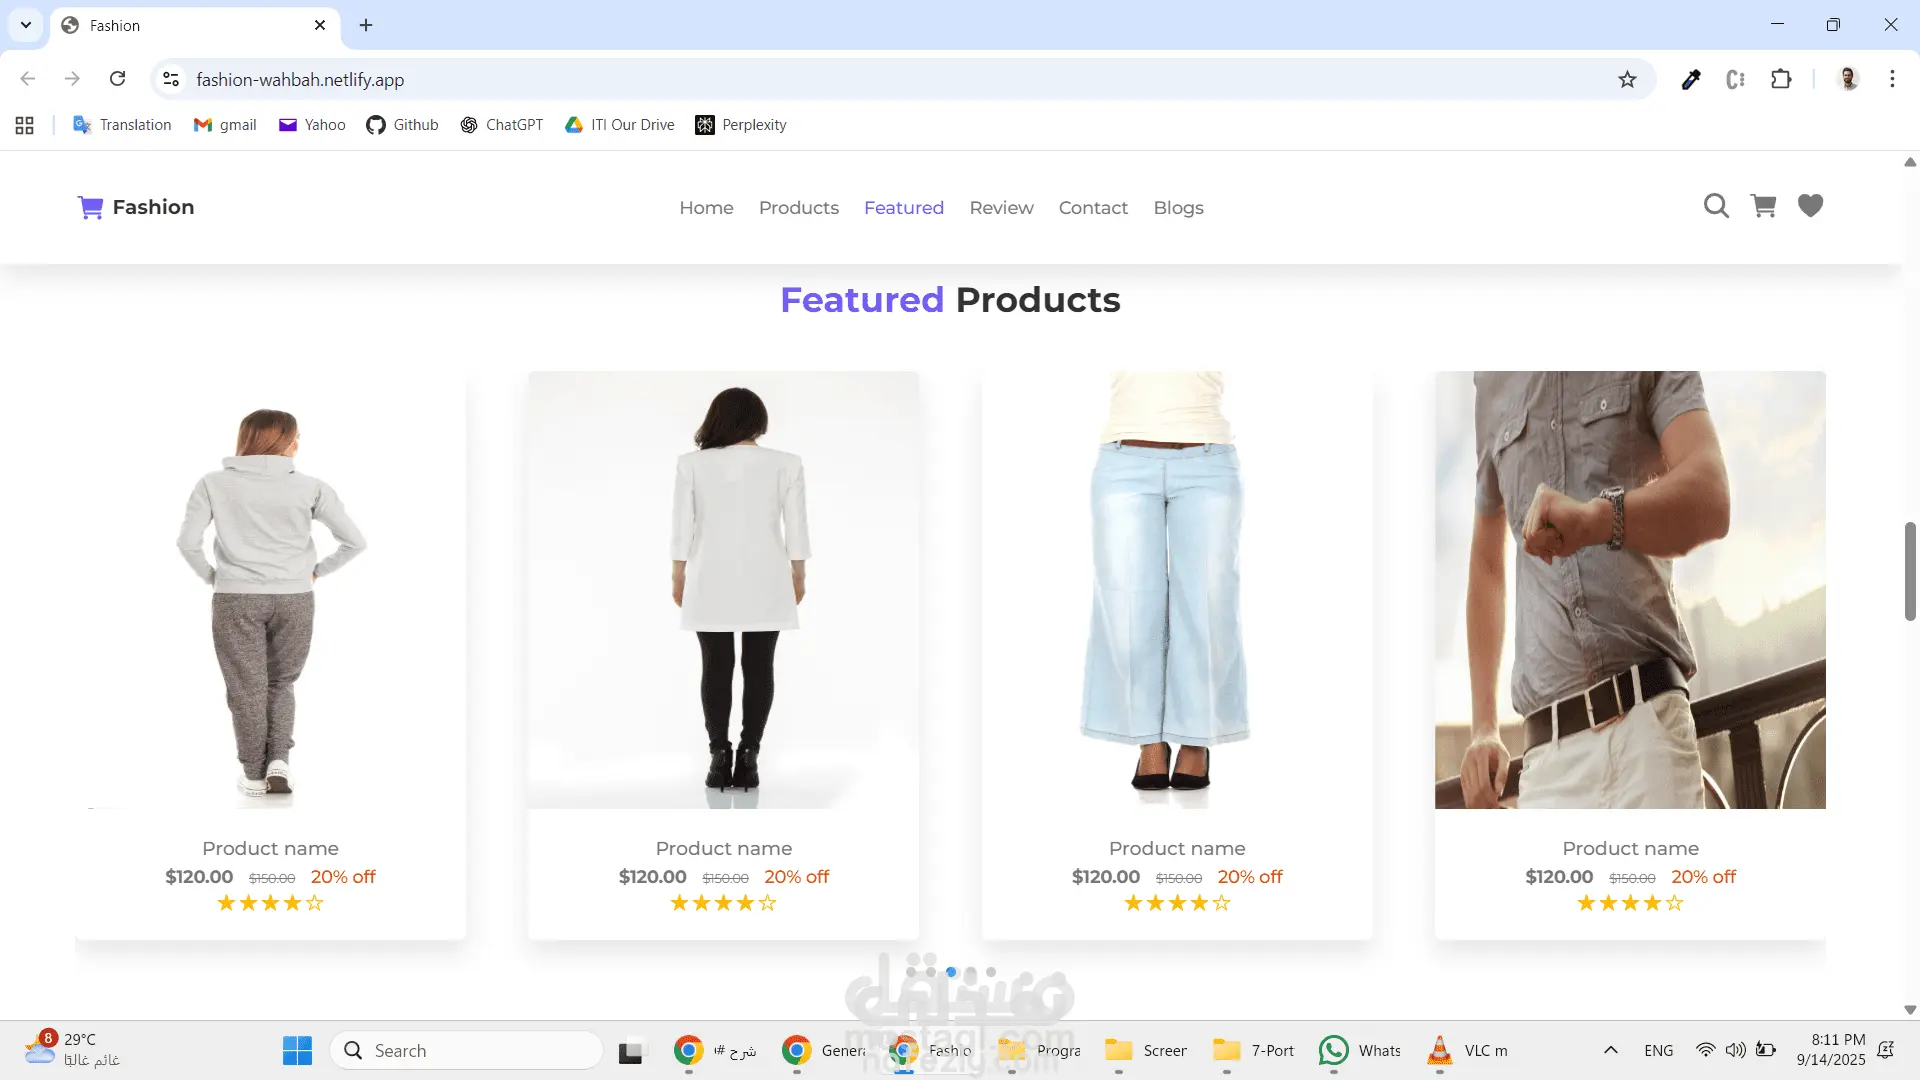Open the shopping cart icon
Screen dimensions: 1920x1080
[x=1763, y=206]
